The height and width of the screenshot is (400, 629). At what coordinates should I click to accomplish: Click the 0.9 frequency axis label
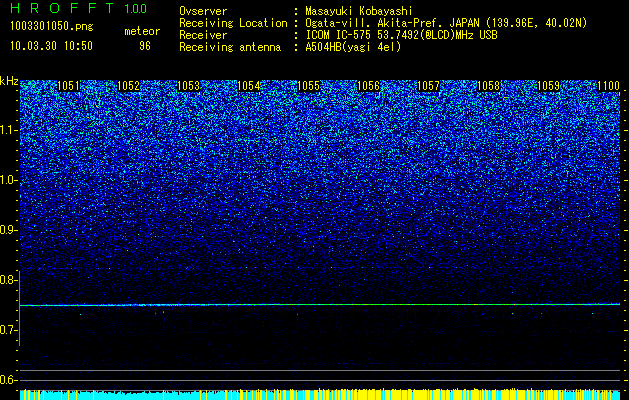coord(9,230)
